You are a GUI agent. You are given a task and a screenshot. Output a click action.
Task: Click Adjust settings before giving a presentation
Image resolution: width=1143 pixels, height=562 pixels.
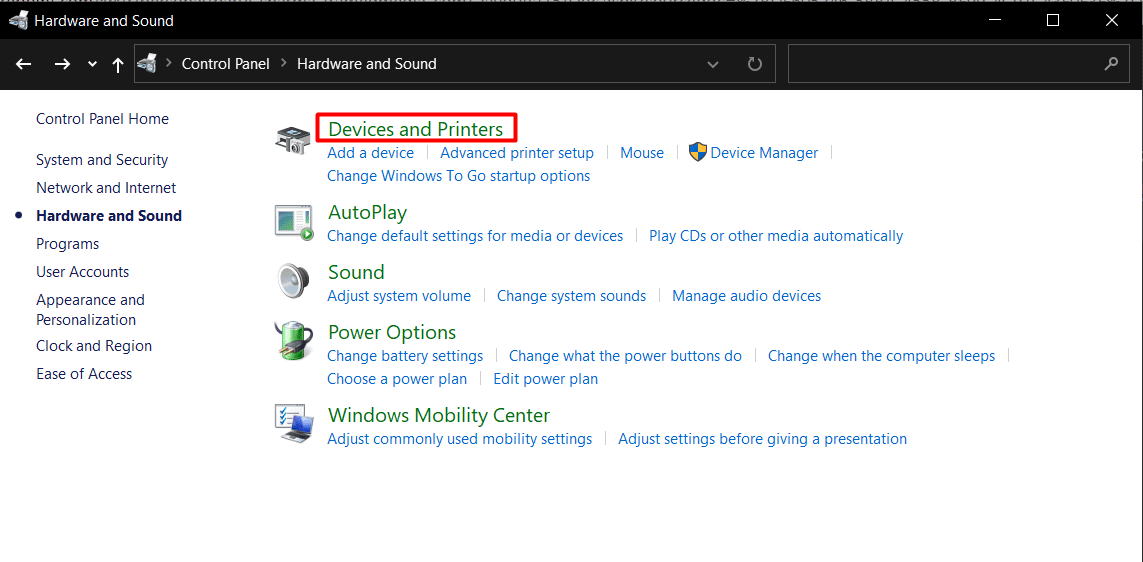coord(762,439)
